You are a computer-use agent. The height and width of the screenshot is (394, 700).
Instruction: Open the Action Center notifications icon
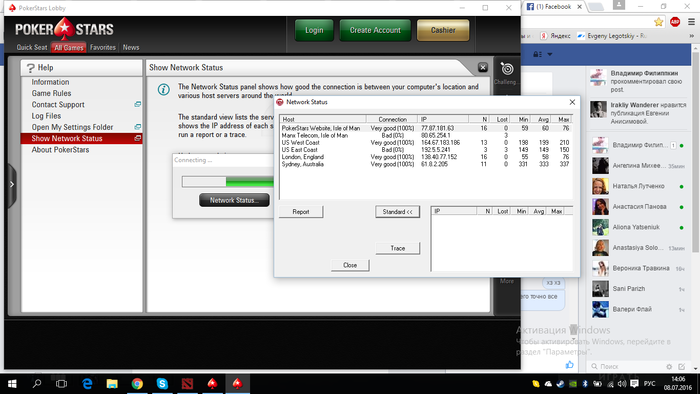click(x=634, y=384)
